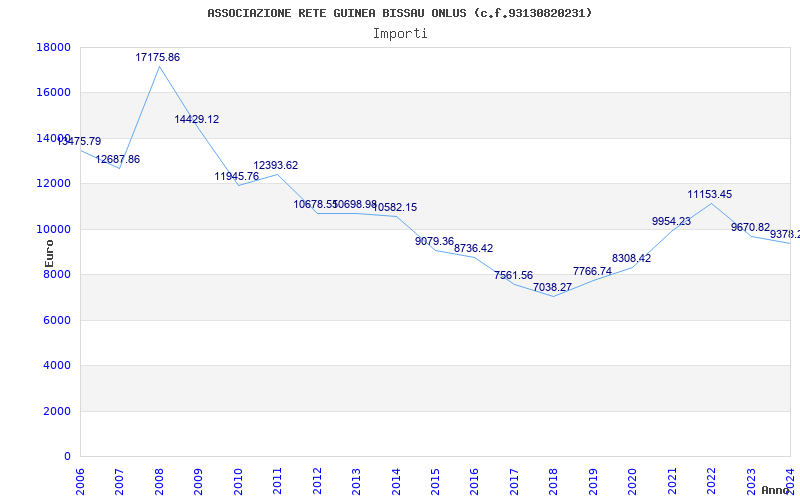This screenshot has height=500, width=800.
Task: Click the 11153.45 value label
Action: coord(710,194)
